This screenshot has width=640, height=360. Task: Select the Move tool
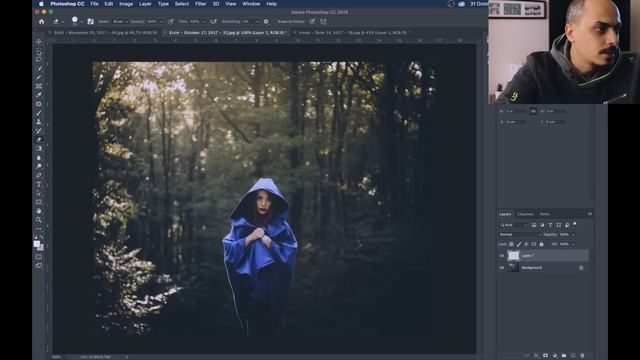39,42
